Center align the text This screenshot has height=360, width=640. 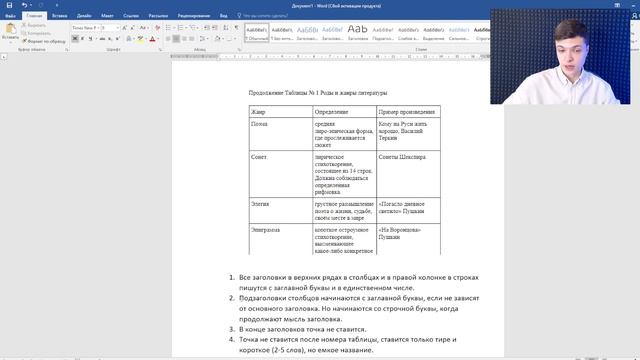click(176, 39)
